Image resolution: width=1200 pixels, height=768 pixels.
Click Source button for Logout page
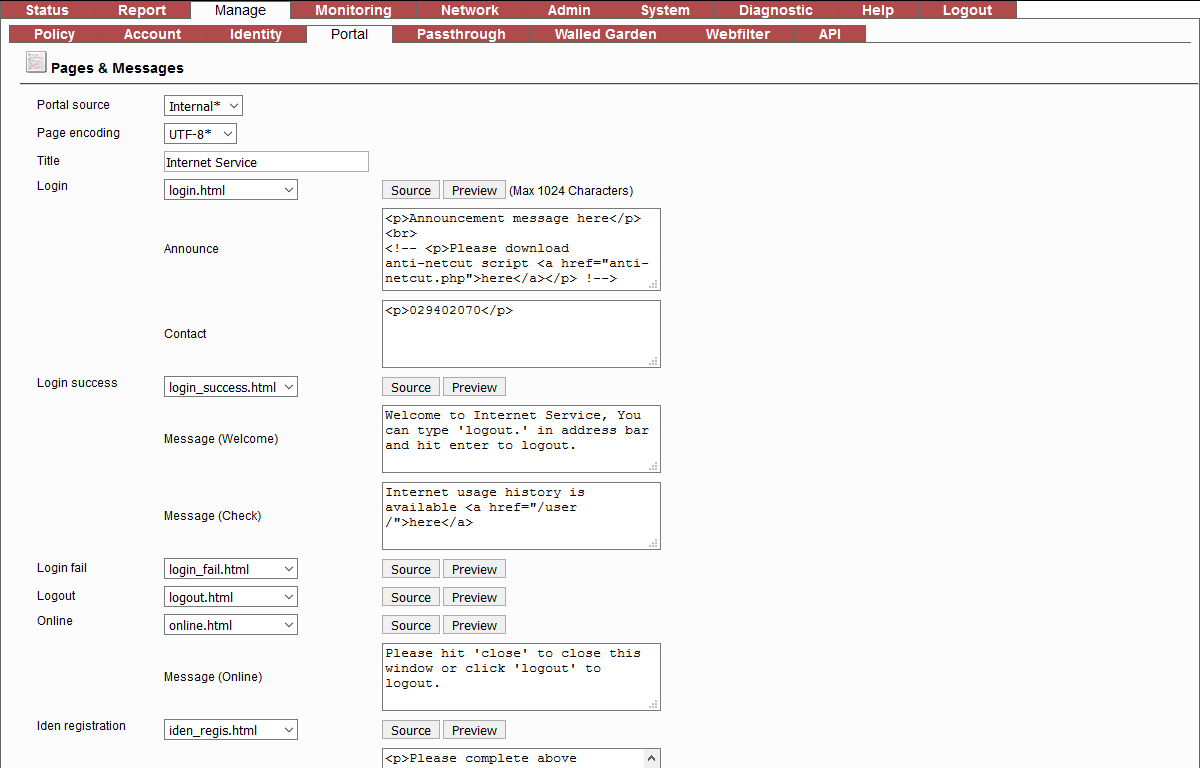tap(411, 597)
